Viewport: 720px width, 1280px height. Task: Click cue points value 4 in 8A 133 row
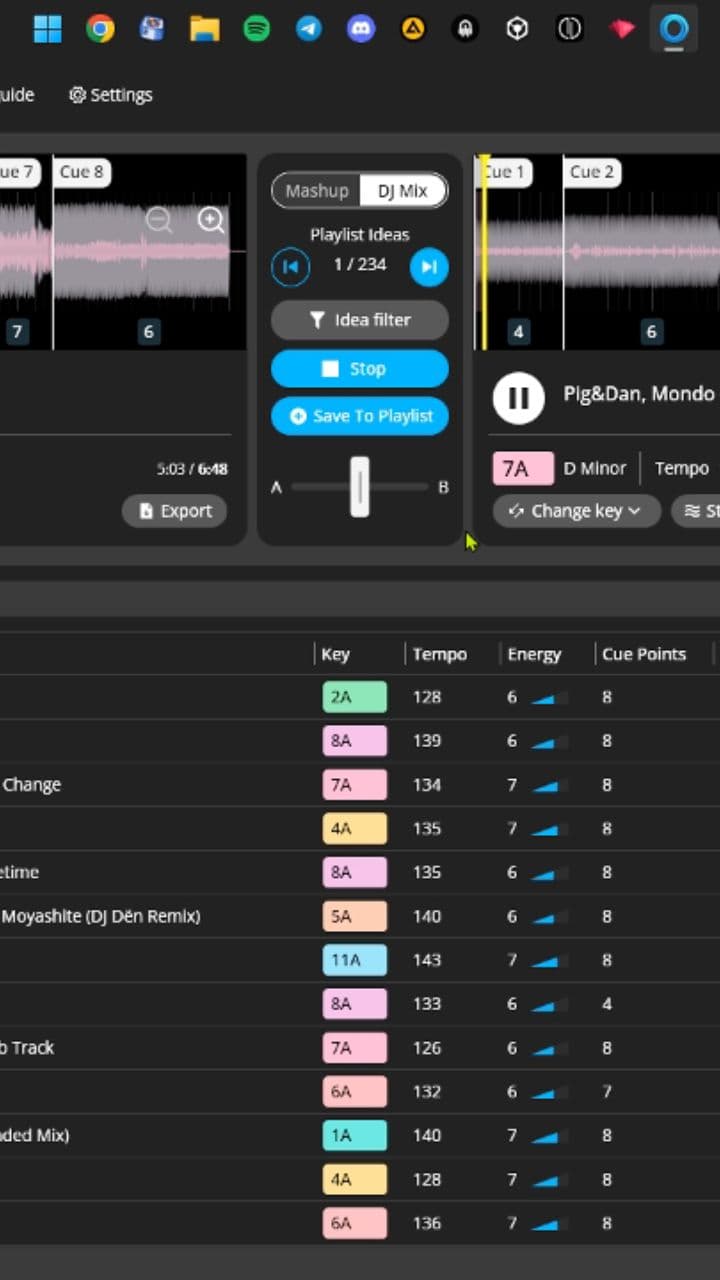[607, 1004]
